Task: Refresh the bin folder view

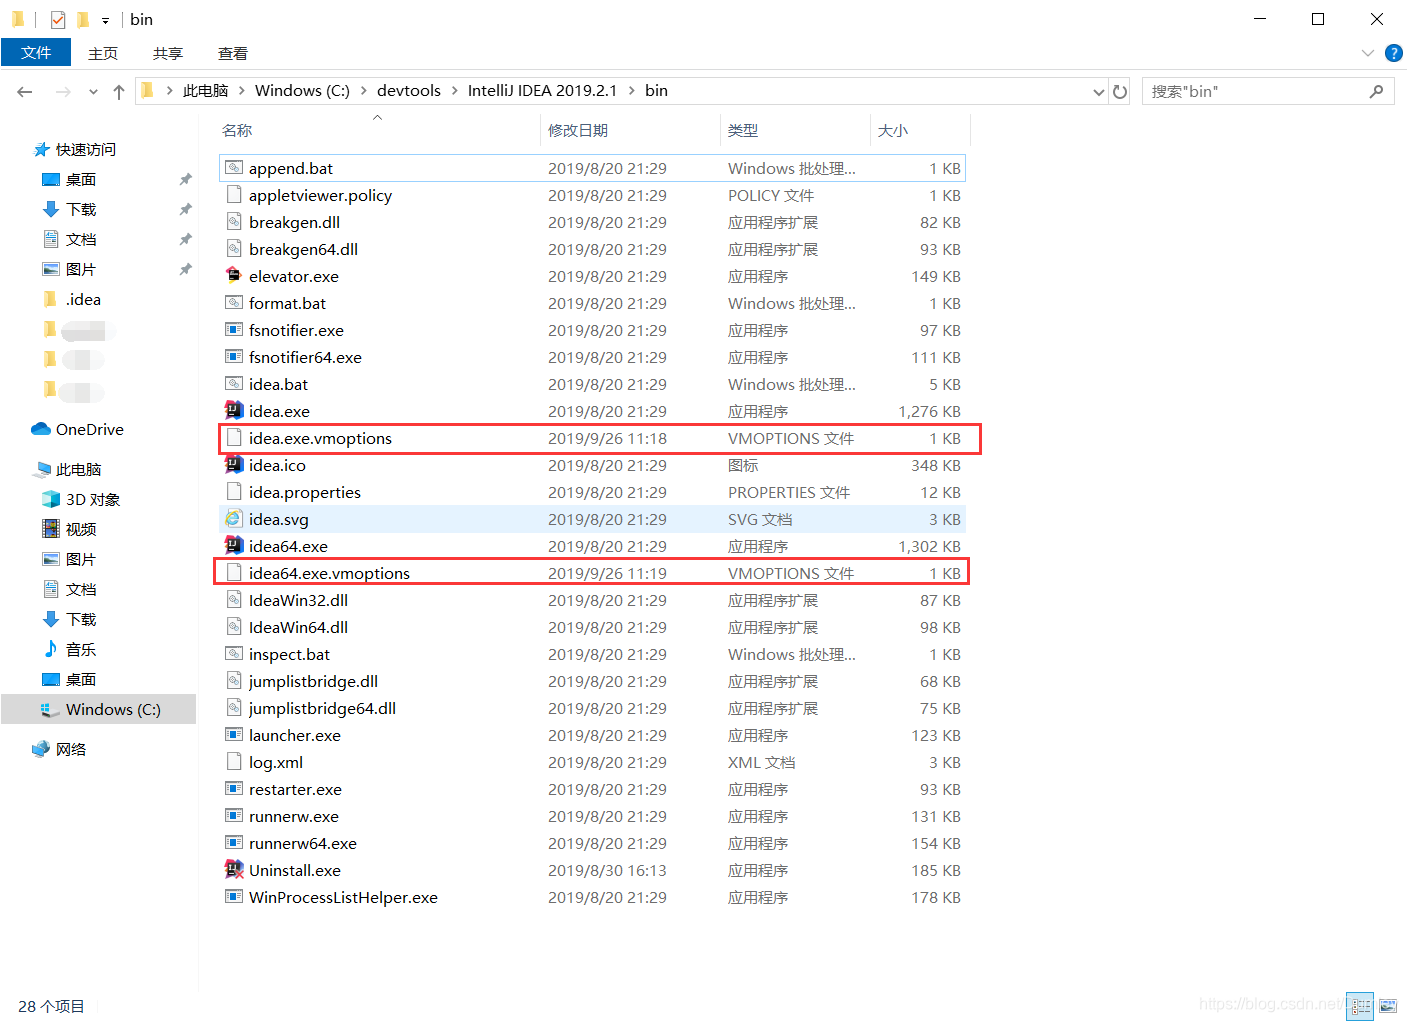Action: pyautogui.click(x=1120, y=92)
